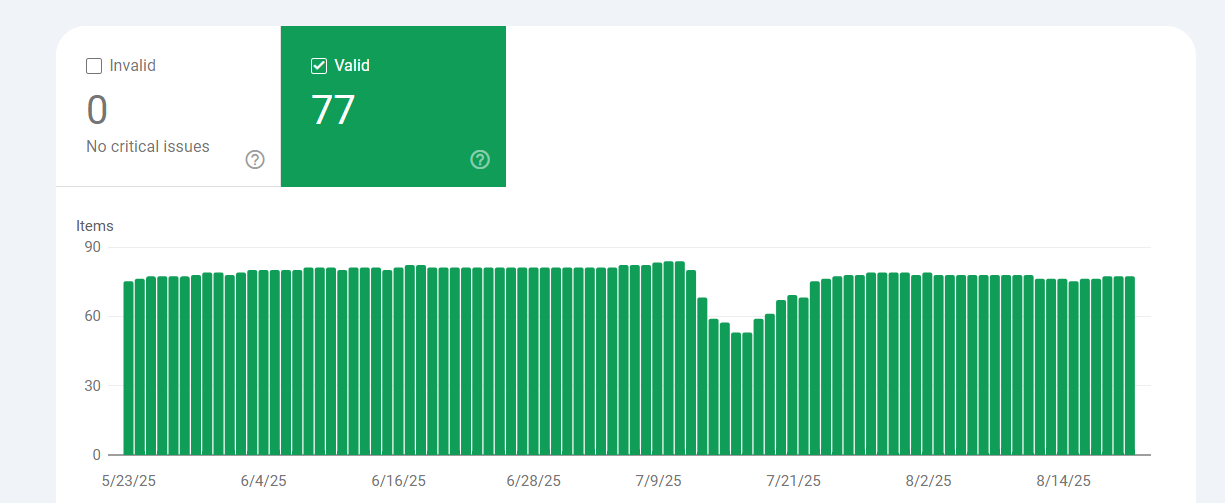This screenshot has width=1225, height=503.
Task: Click the bar above 6/16/25 label
Action: click(399, 361)
